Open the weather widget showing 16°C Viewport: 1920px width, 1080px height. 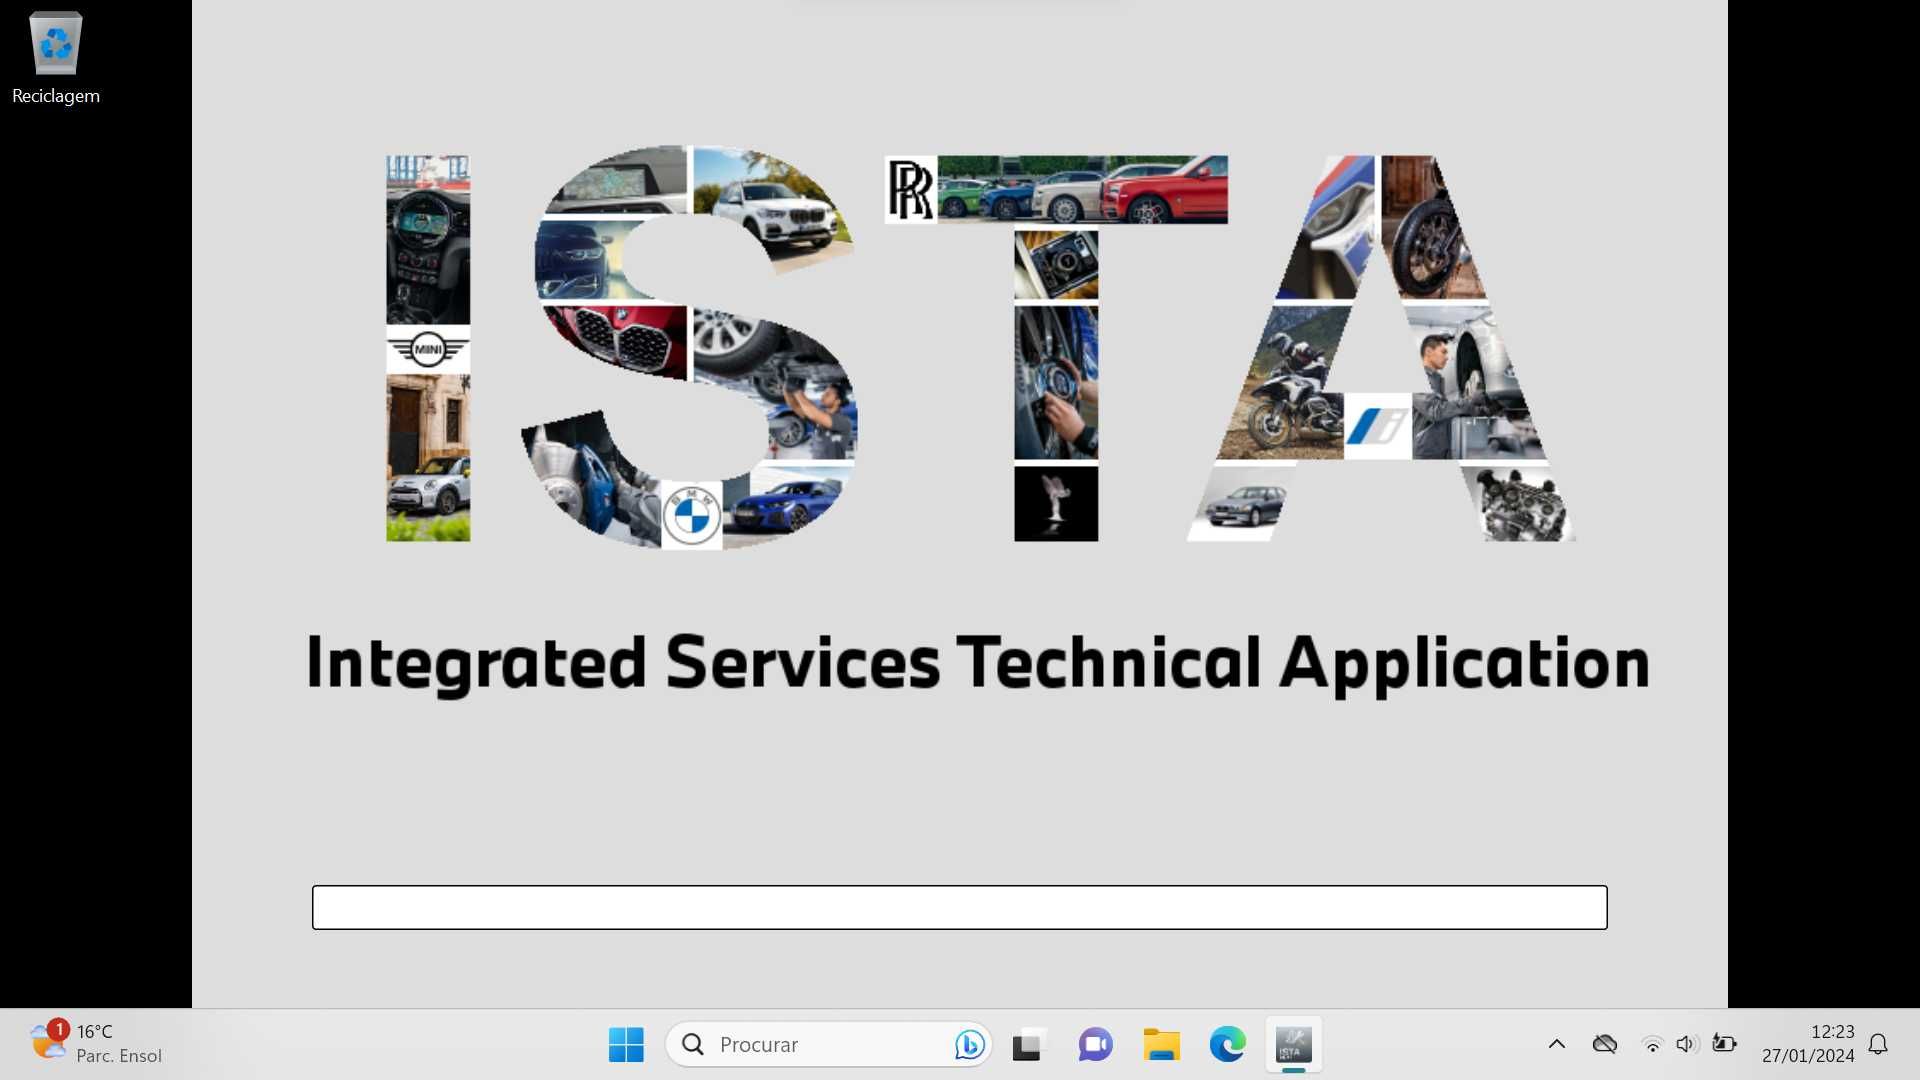click(96, 1044)
